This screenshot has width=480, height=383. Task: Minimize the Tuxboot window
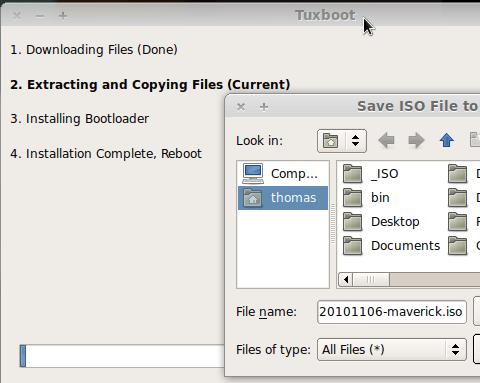pyautogui.click(x=40, y=15)
